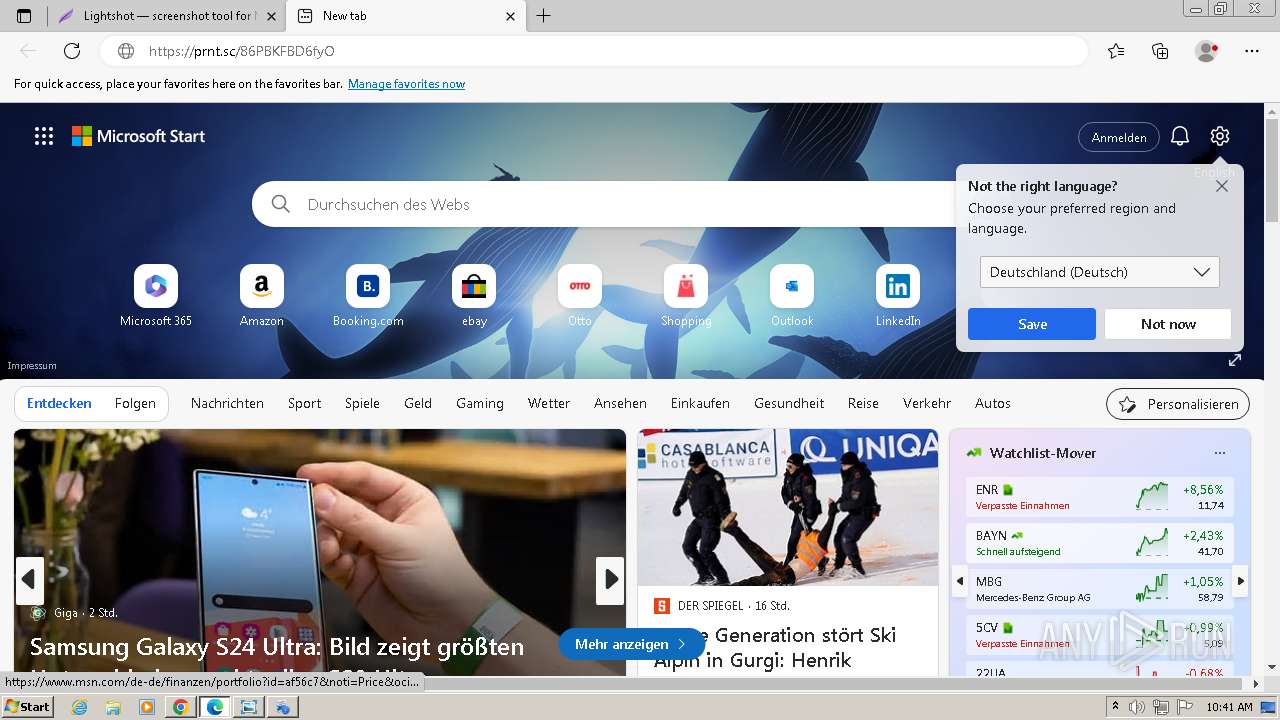Select the Entdecken feed tab

(x=59, y=403)
